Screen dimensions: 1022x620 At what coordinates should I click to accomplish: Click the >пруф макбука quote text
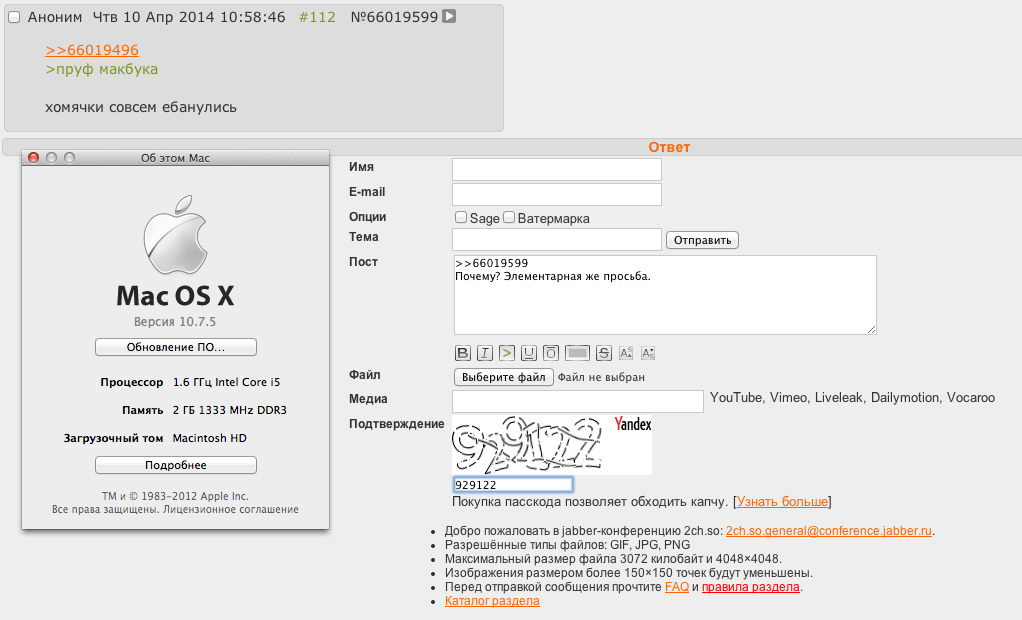click(x=102, y=69)
